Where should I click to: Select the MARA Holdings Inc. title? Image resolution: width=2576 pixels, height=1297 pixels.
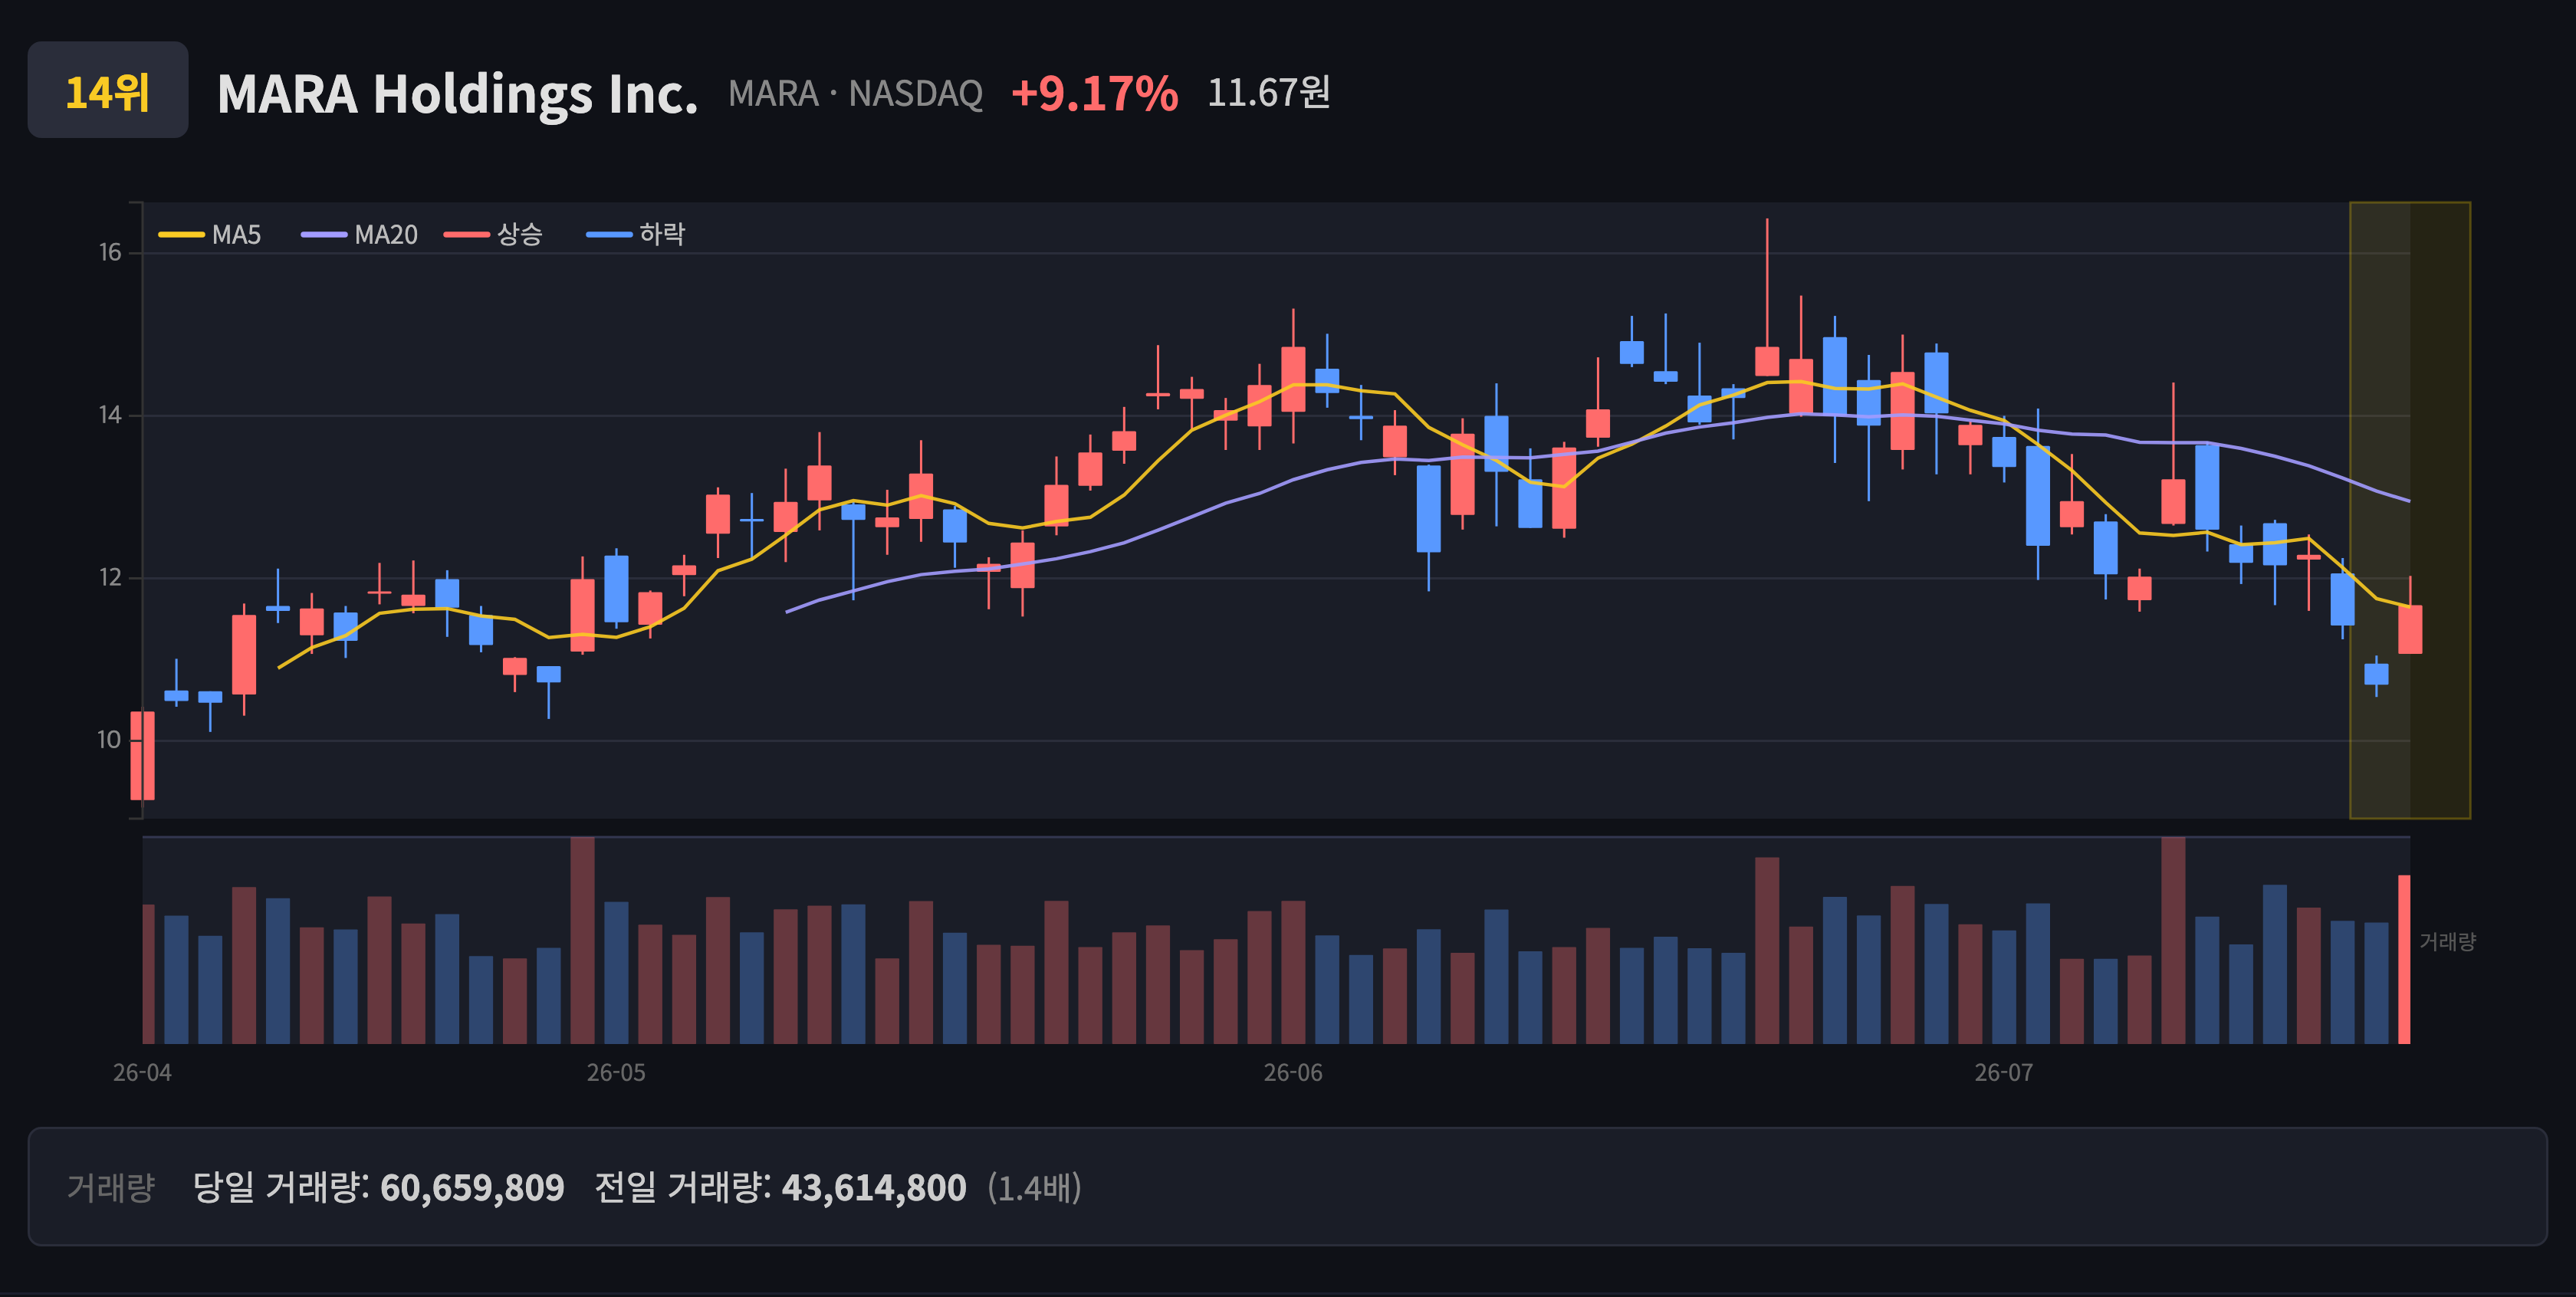[457, 94]
